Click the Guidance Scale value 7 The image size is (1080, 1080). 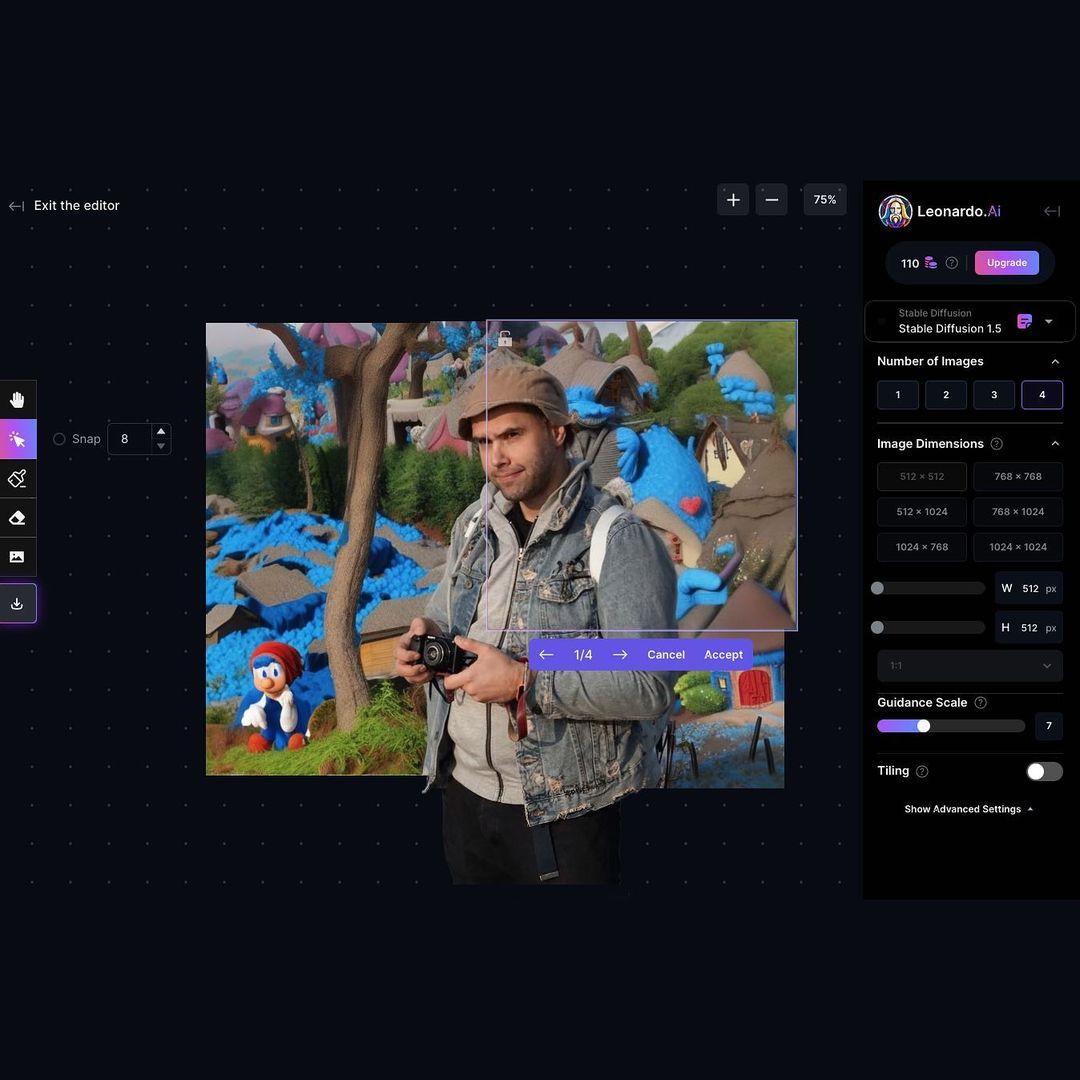1048,726
